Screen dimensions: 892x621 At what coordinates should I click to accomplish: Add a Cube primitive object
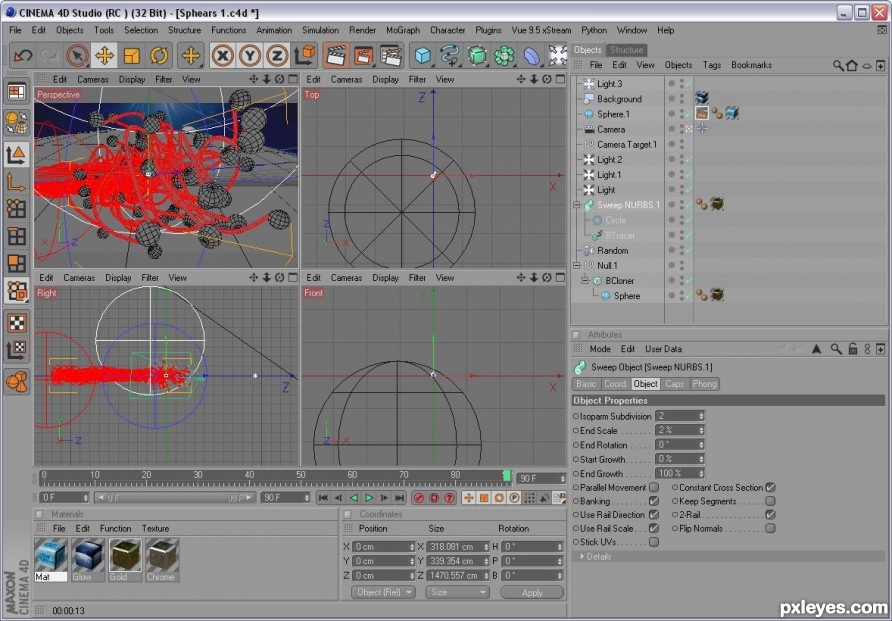tap(422, 56)
